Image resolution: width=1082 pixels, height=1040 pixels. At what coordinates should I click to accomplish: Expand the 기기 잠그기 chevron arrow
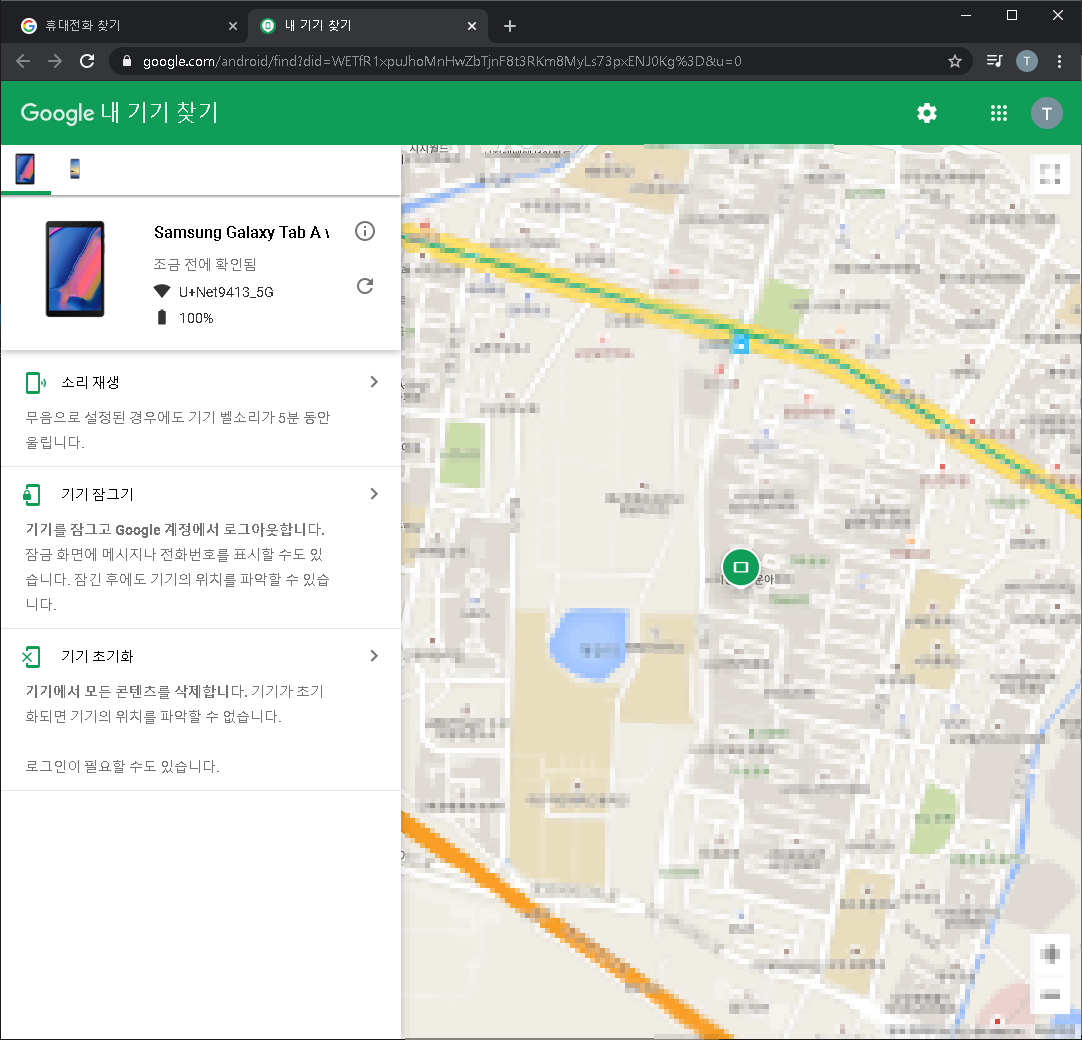(x=374, y=493)
